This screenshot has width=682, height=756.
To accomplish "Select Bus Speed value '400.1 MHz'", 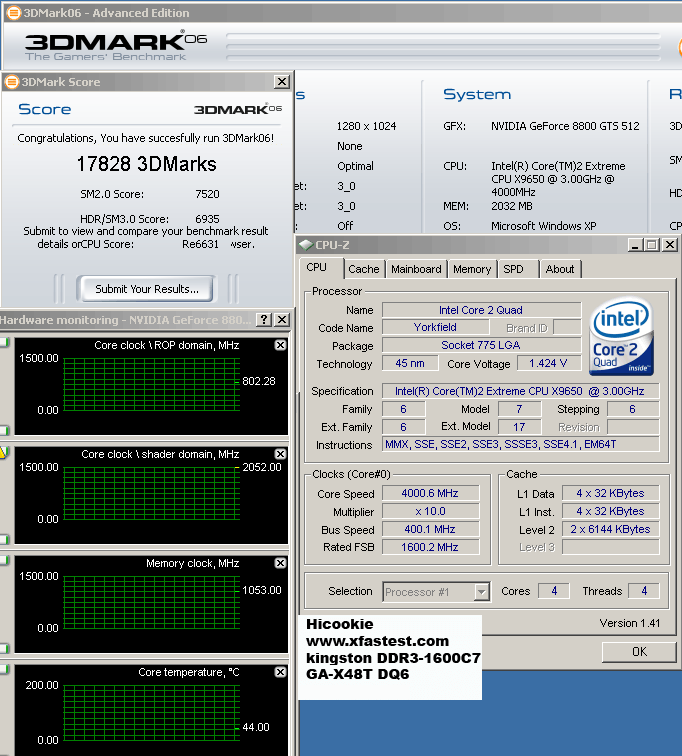I will pyautogui.click(x=430, y=529).
